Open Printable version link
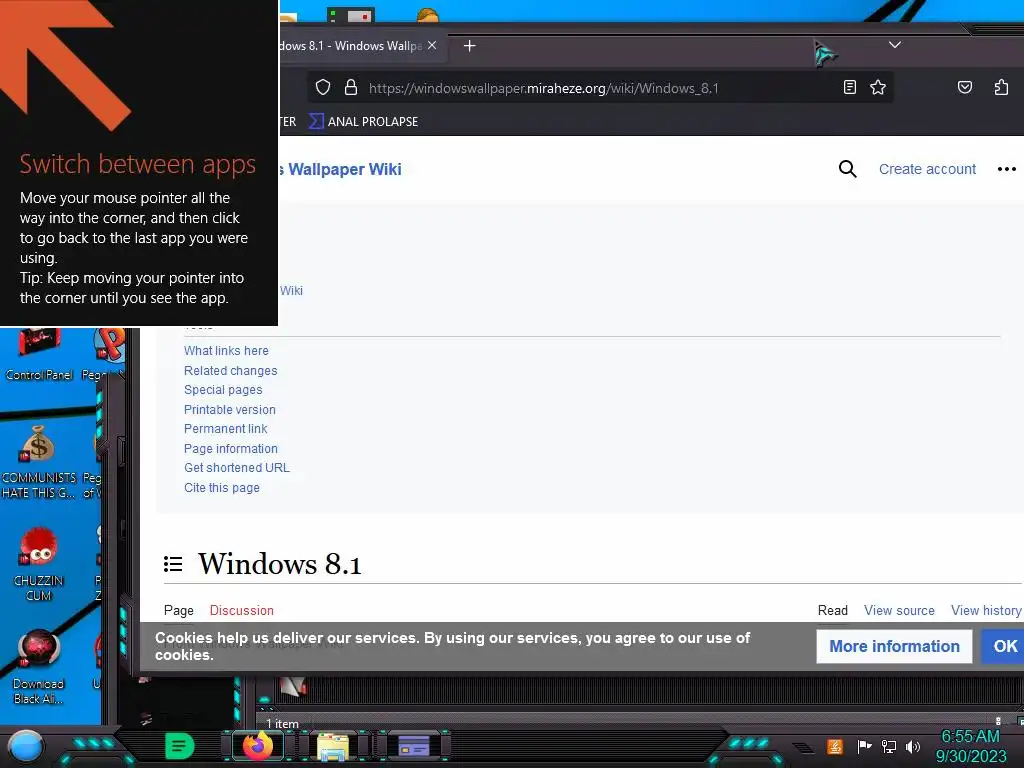 pyautogui.click(x=229, y=409)
